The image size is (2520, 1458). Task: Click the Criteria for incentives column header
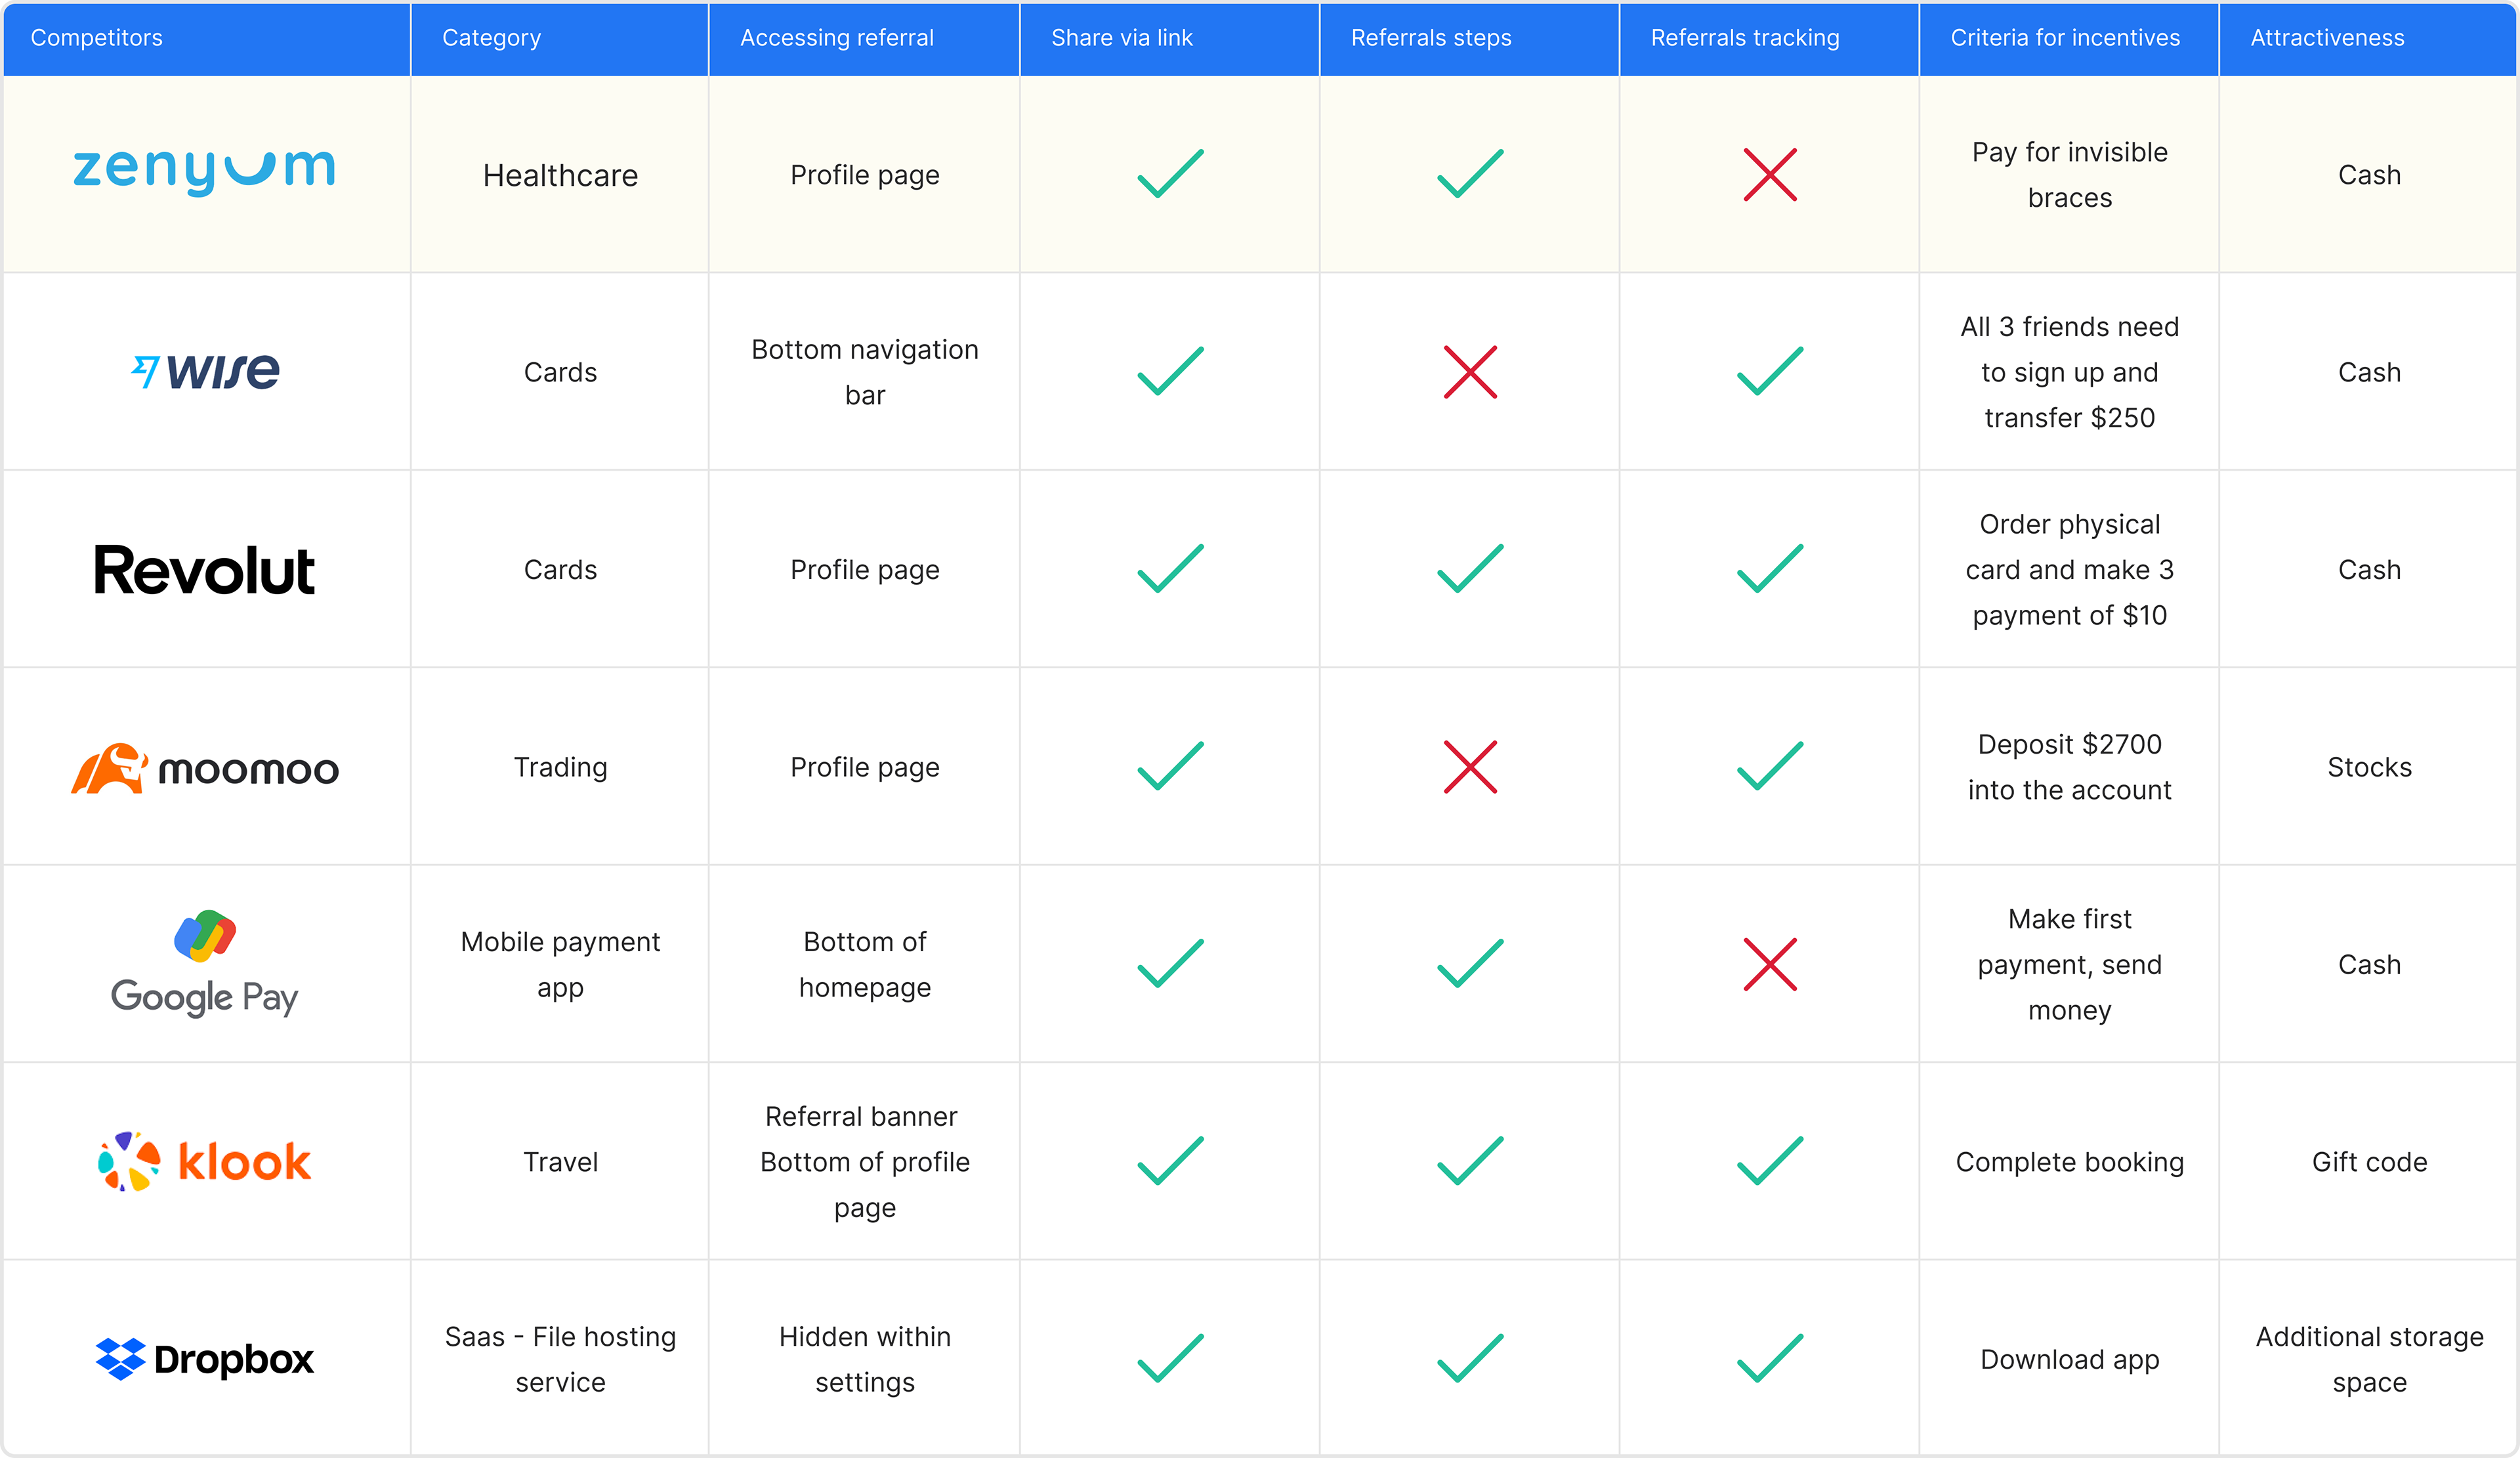[x=2064, y=38]
